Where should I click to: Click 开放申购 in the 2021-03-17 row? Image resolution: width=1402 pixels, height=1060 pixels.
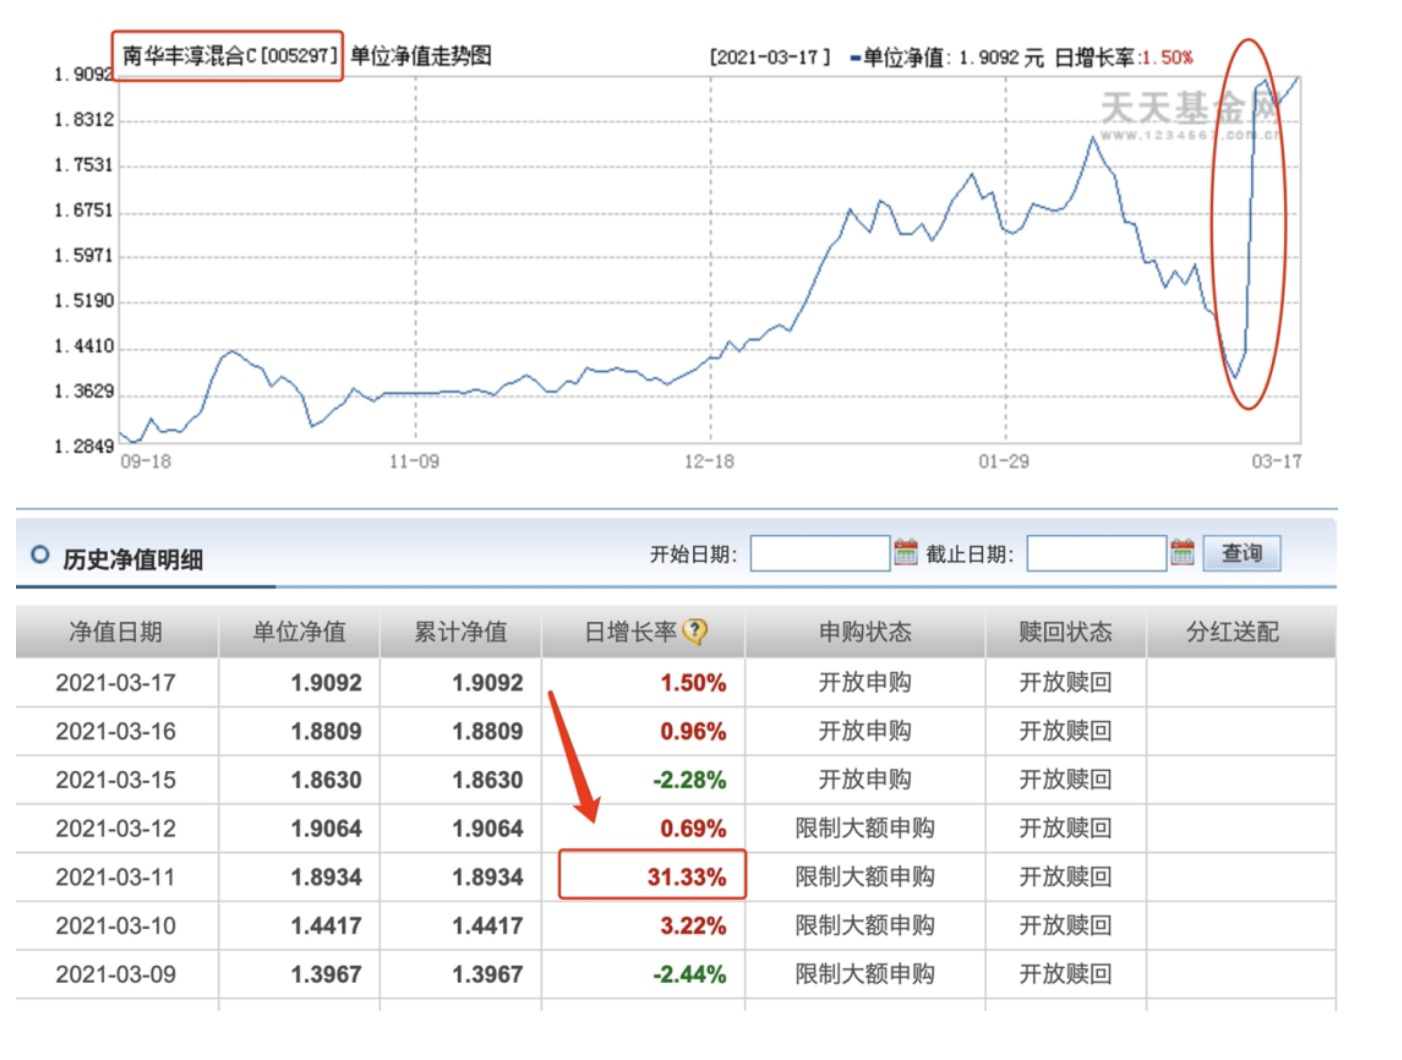point(865,683)
